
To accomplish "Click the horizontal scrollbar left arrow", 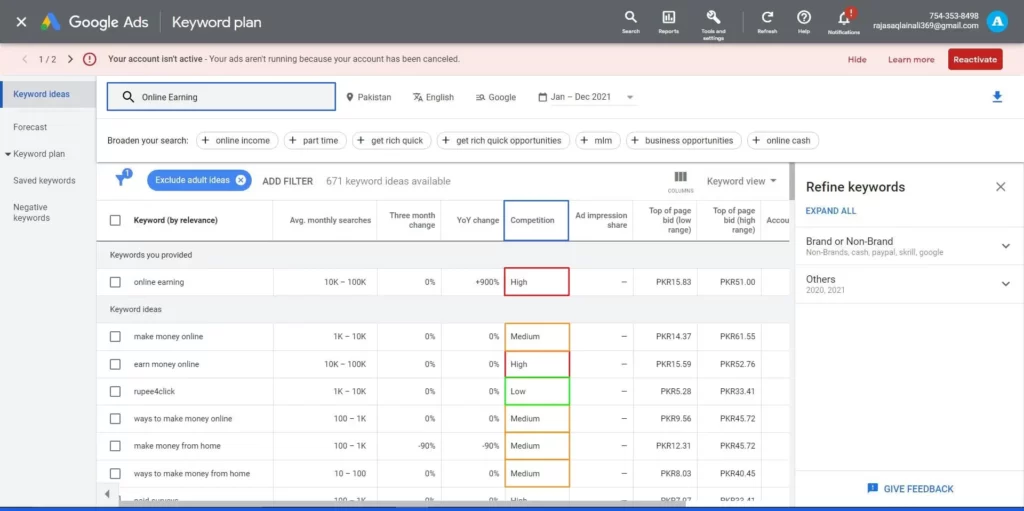I will (108, 493).
